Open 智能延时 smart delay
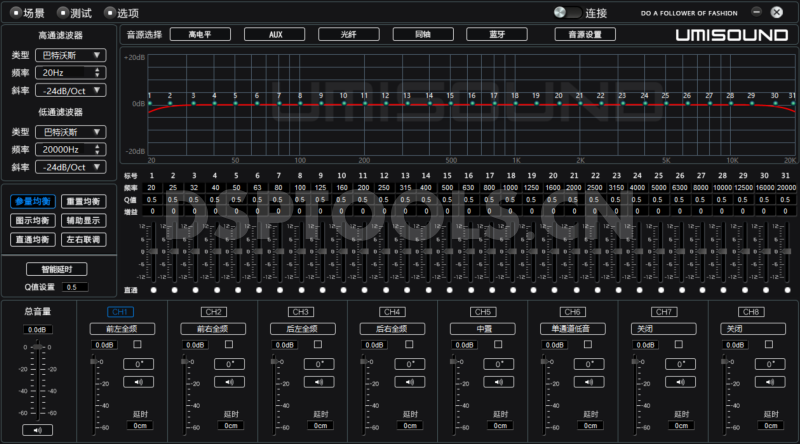 pyautogui.click(x=57, y=269)
